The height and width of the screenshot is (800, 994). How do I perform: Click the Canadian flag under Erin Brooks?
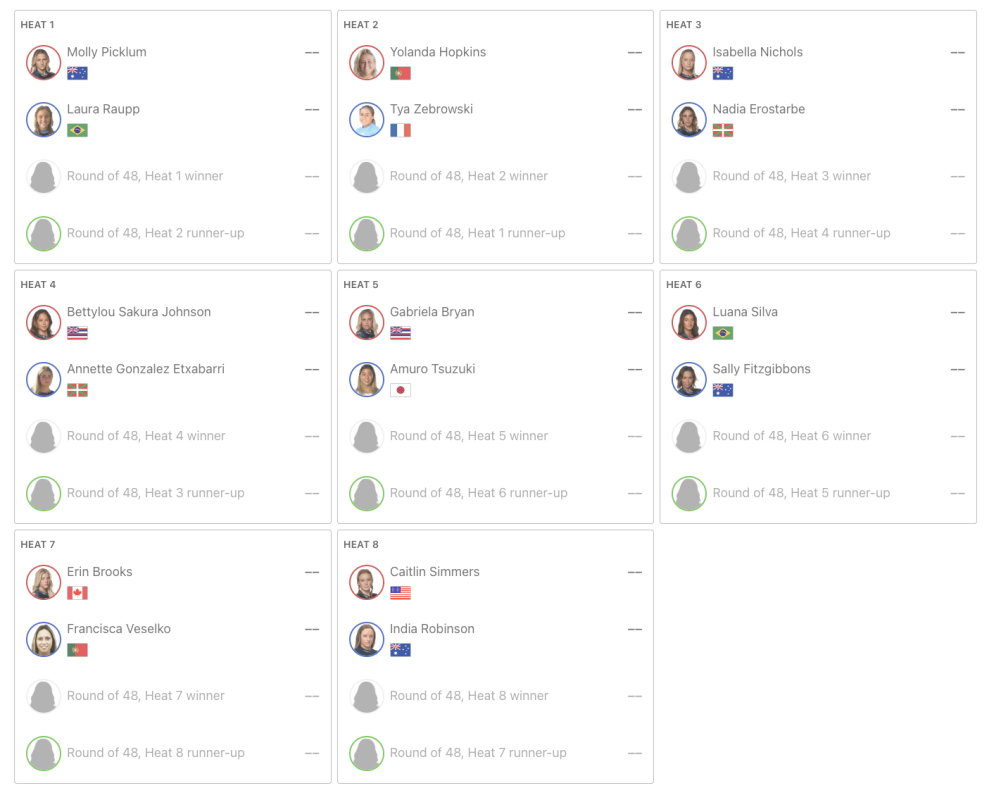[x=77, y=593]
